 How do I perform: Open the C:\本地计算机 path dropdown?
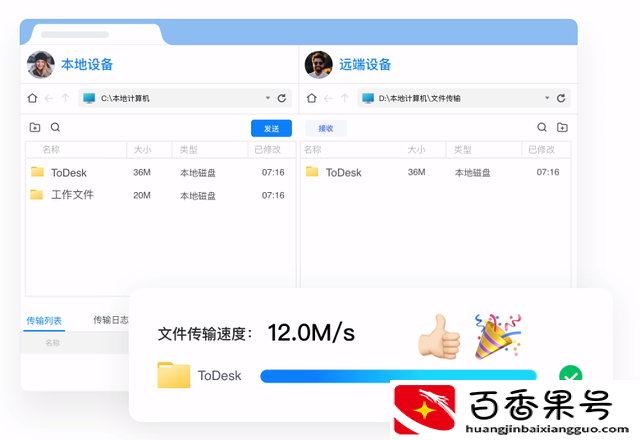point(268,98)
